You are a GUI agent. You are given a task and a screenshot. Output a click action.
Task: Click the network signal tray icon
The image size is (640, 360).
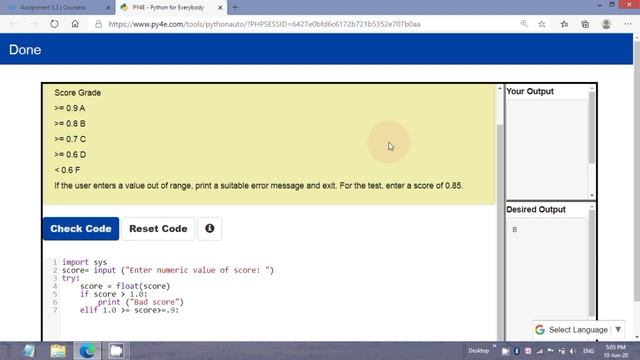coord(539,351)
